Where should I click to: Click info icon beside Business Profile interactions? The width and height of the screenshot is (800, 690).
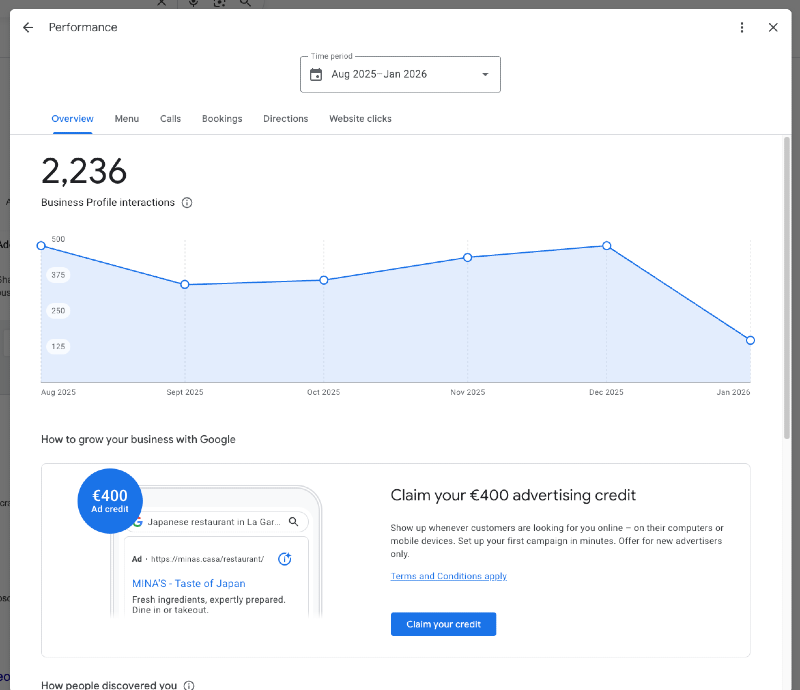[x=187, y=203]
